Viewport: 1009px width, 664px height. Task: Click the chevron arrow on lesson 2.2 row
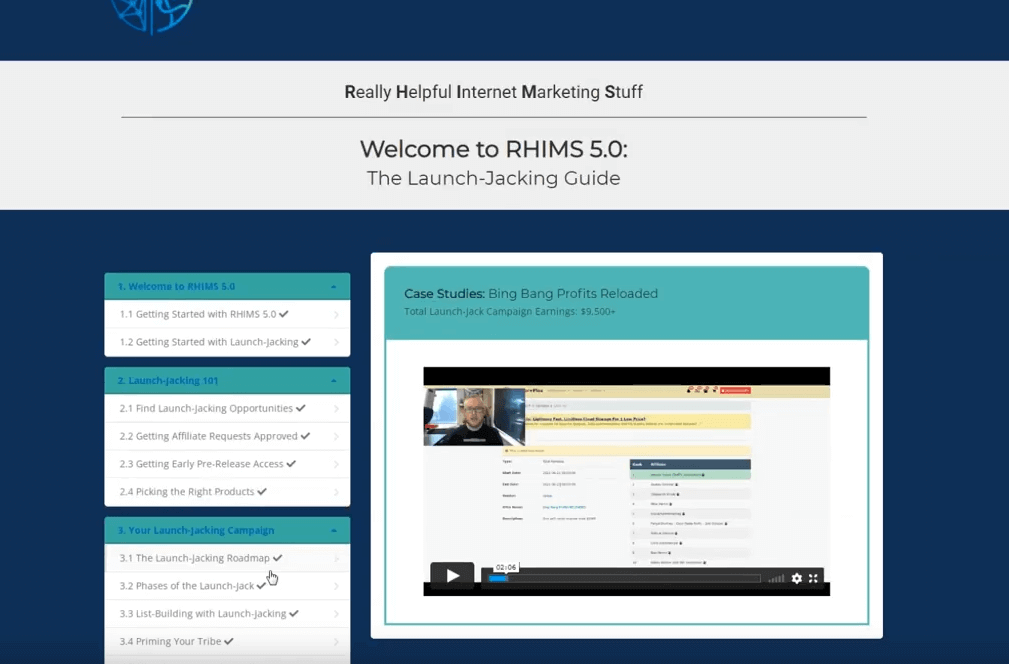tap(337, 436)
